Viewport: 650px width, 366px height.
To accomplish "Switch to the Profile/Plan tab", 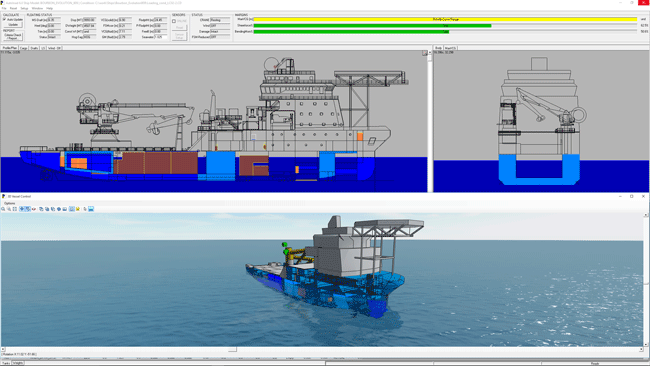I will pyautogui.click(x=10, y=48).
